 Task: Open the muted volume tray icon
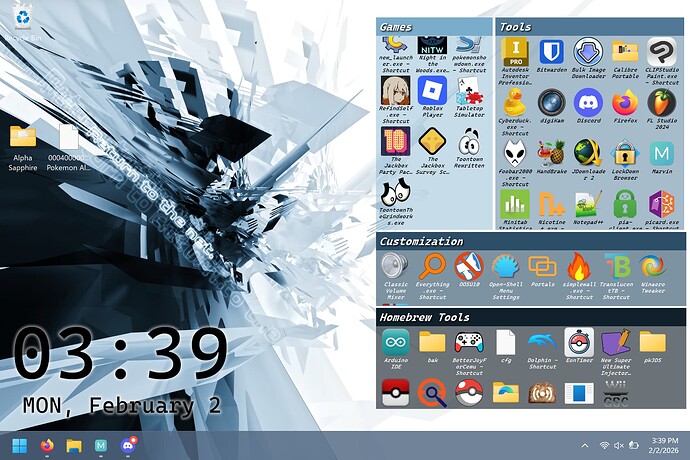tap(620, 445)
